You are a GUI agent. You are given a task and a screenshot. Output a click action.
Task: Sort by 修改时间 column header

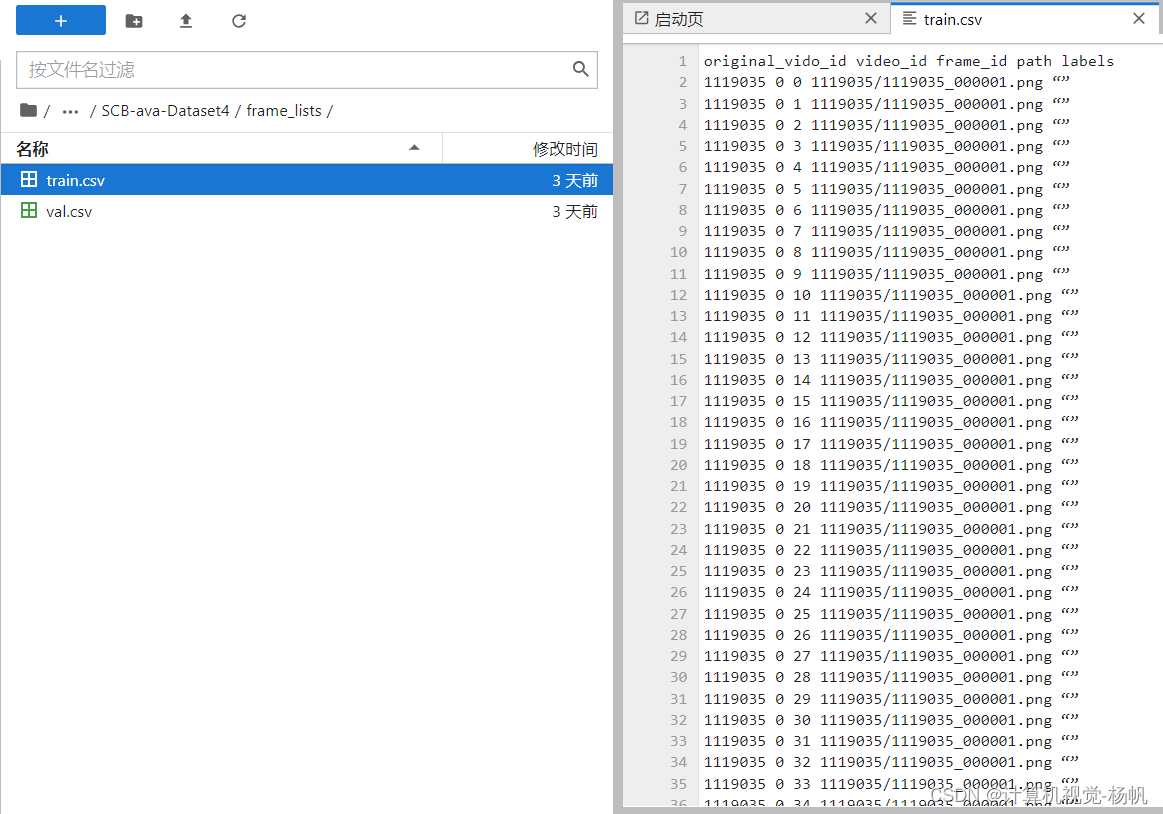tap(528, 149)
